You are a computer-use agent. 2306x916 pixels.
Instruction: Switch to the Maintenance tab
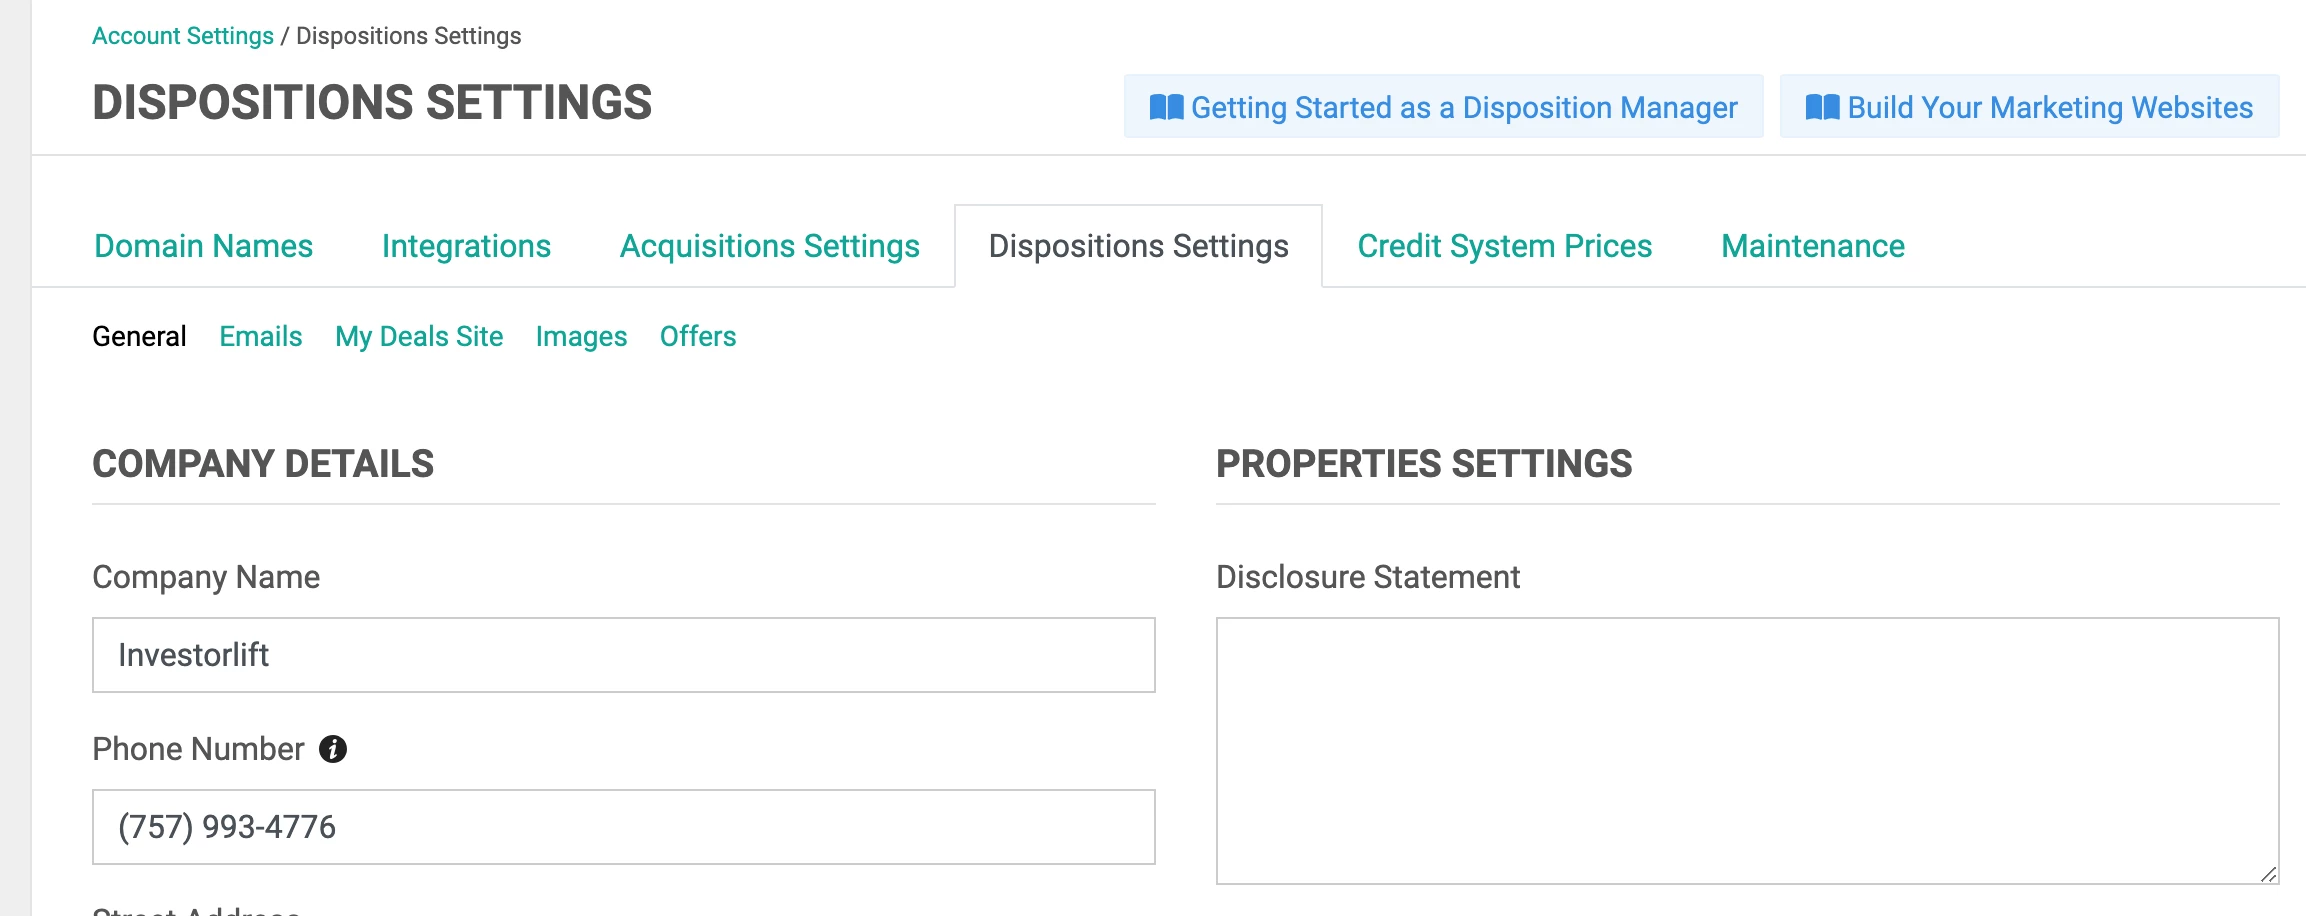(x=1812, y=246)
